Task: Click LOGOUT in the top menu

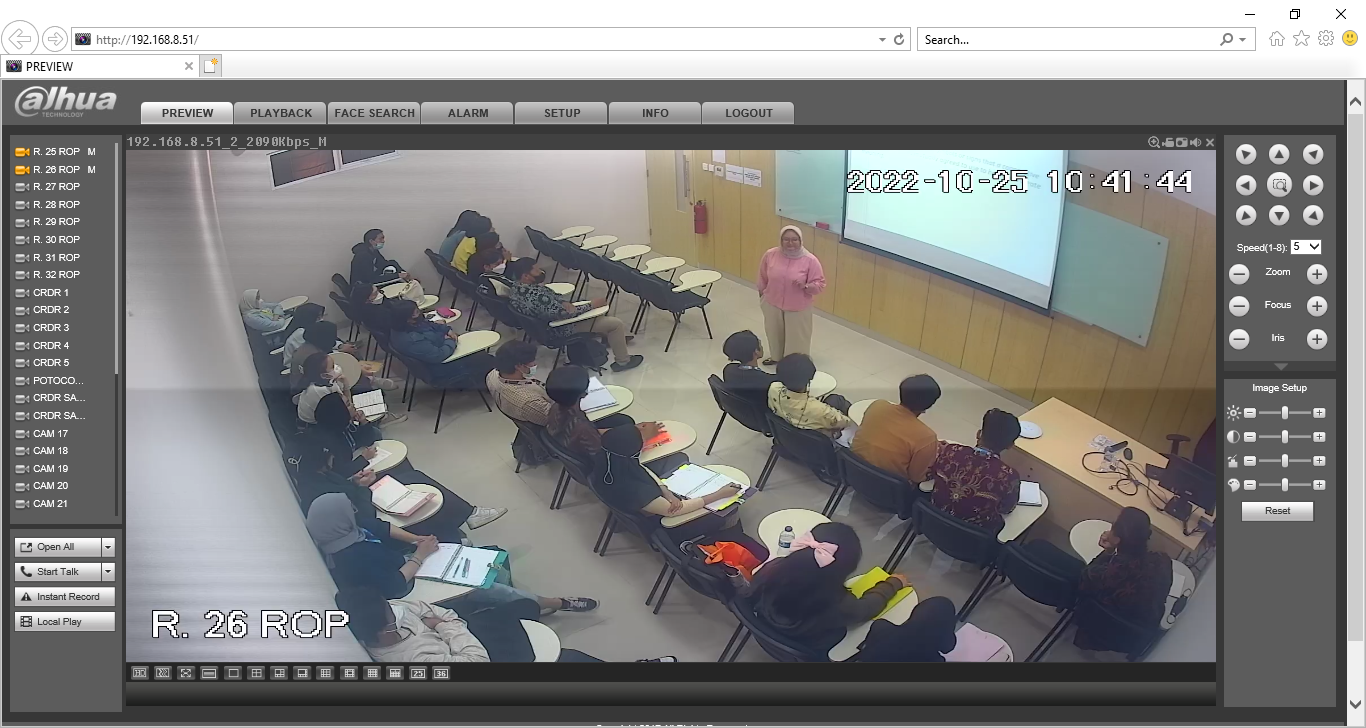Action: 749,113
